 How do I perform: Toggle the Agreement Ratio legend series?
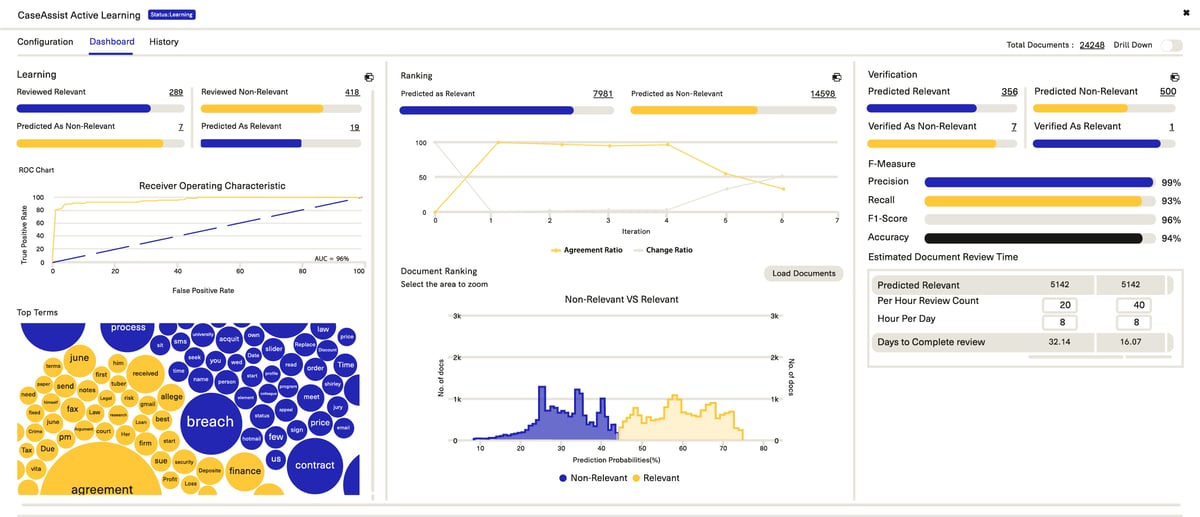pos(592,250)
